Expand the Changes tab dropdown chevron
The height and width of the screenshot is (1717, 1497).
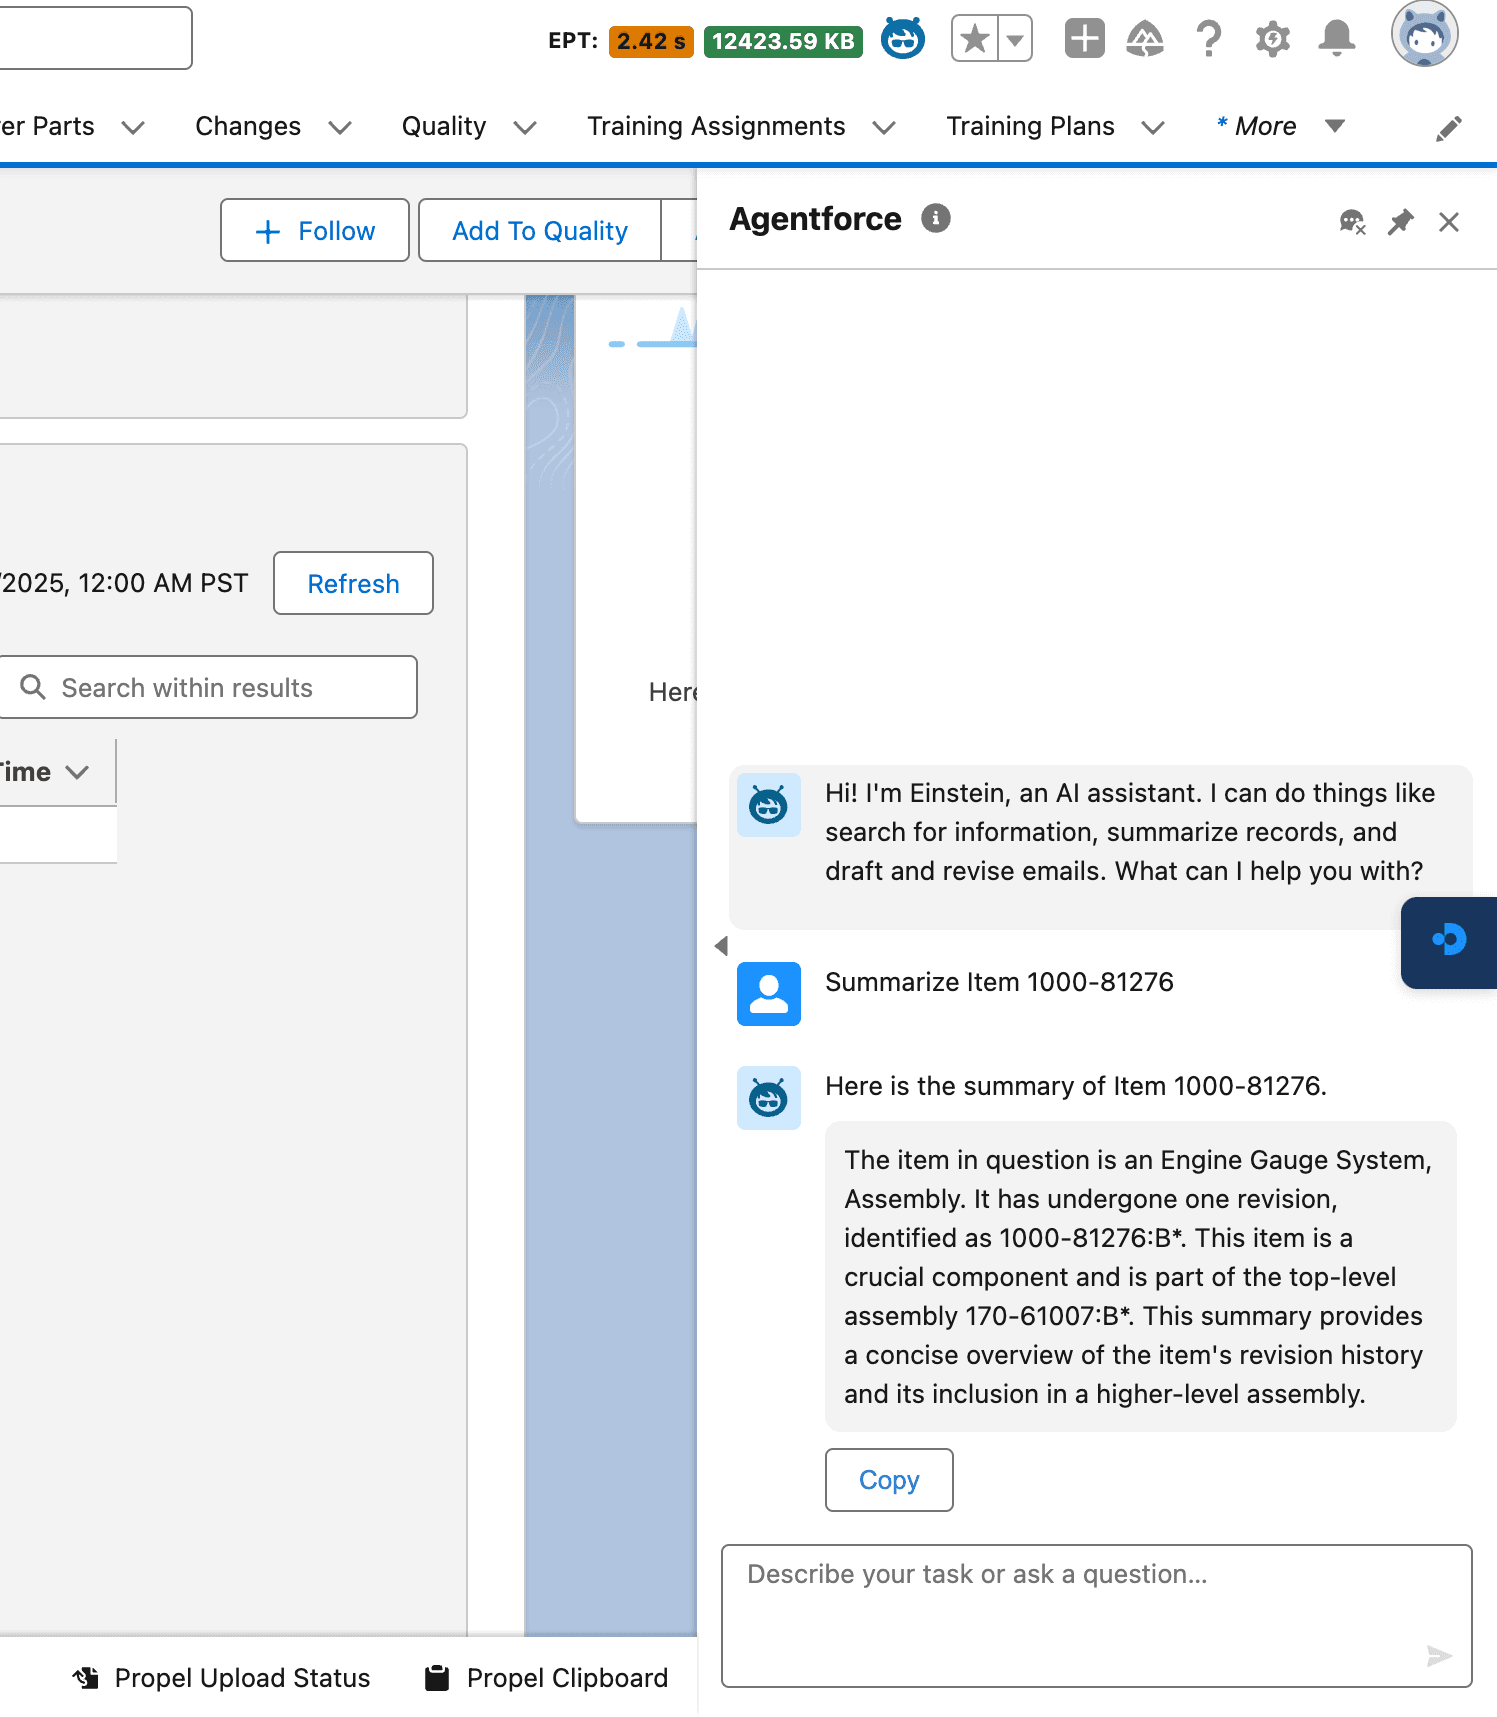point(340,127)
